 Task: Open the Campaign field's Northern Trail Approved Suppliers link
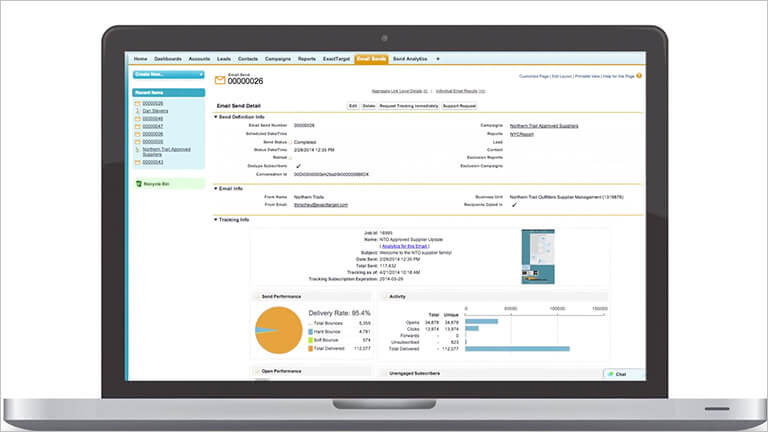[x=544, y=126]
